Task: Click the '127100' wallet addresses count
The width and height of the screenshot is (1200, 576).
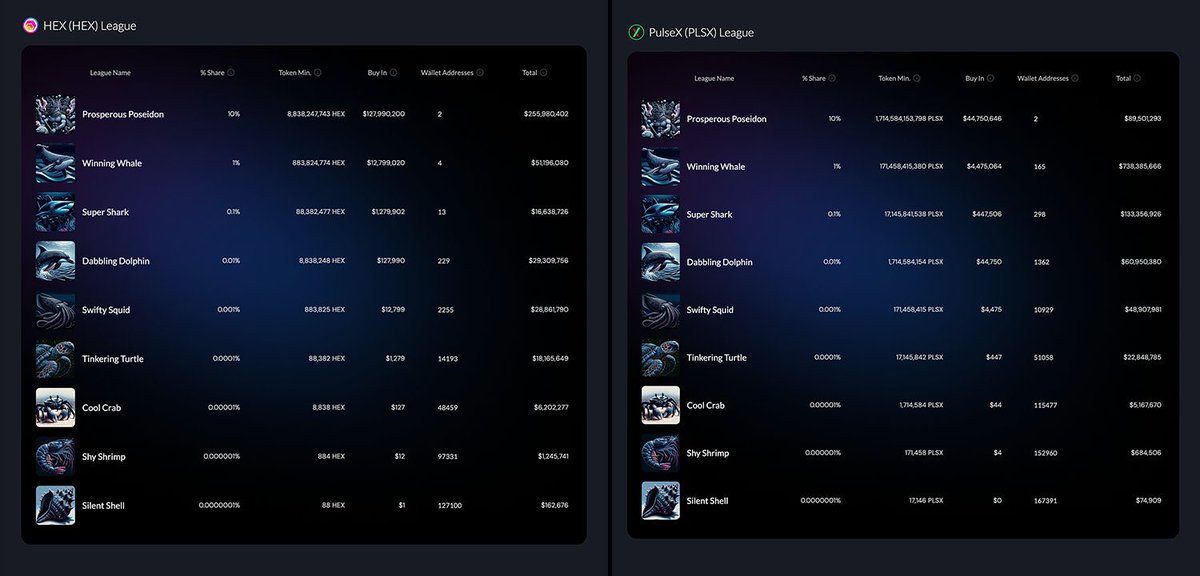Action: point(449,506)
